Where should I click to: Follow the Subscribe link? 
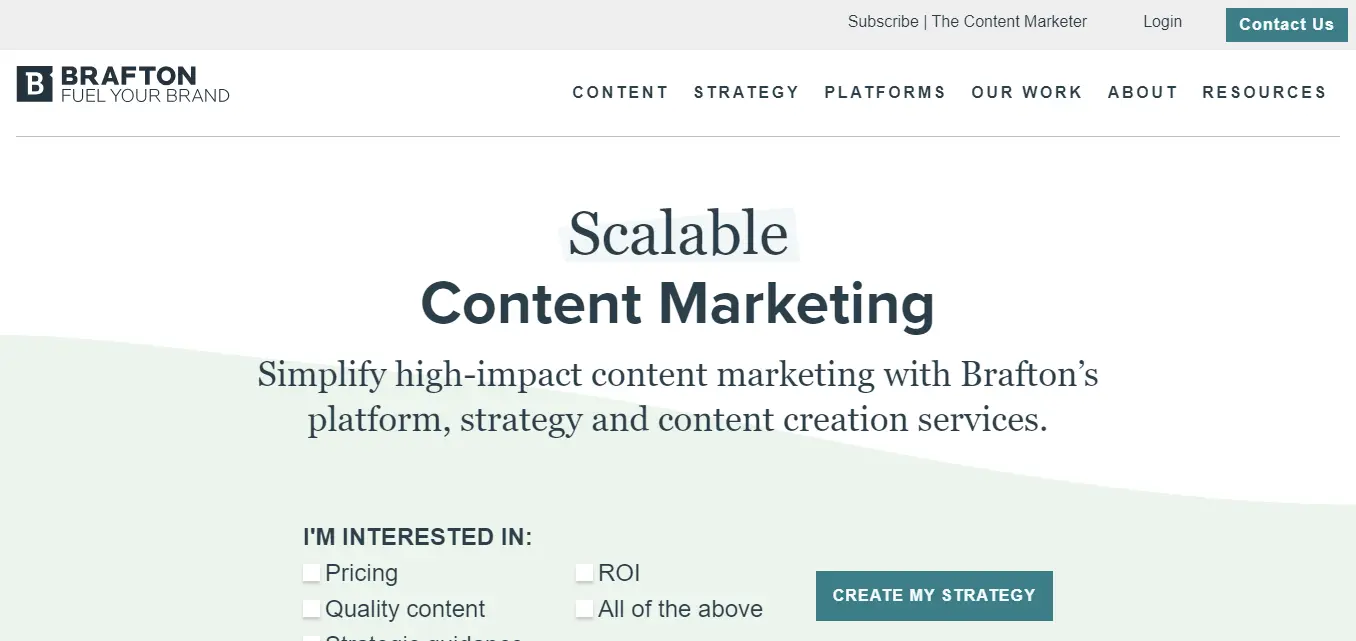(x=883, y=22)
